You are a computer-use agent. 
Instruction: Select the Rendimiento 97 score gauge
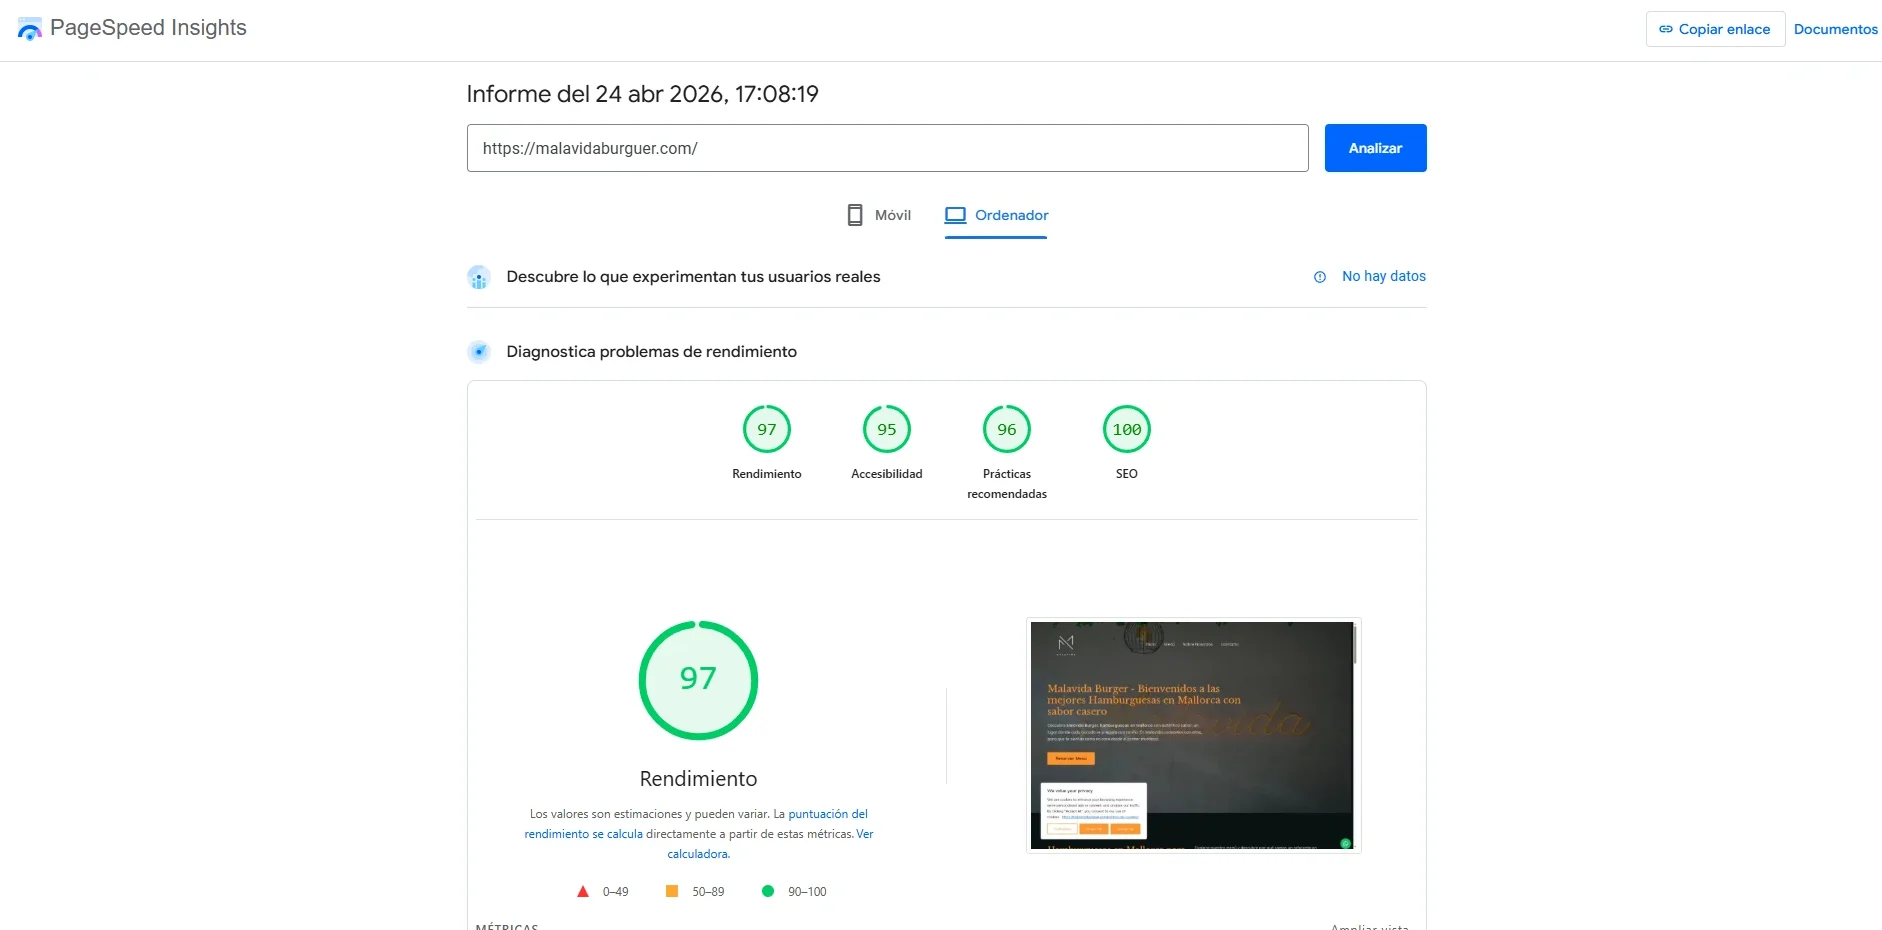tap(767, 429)
